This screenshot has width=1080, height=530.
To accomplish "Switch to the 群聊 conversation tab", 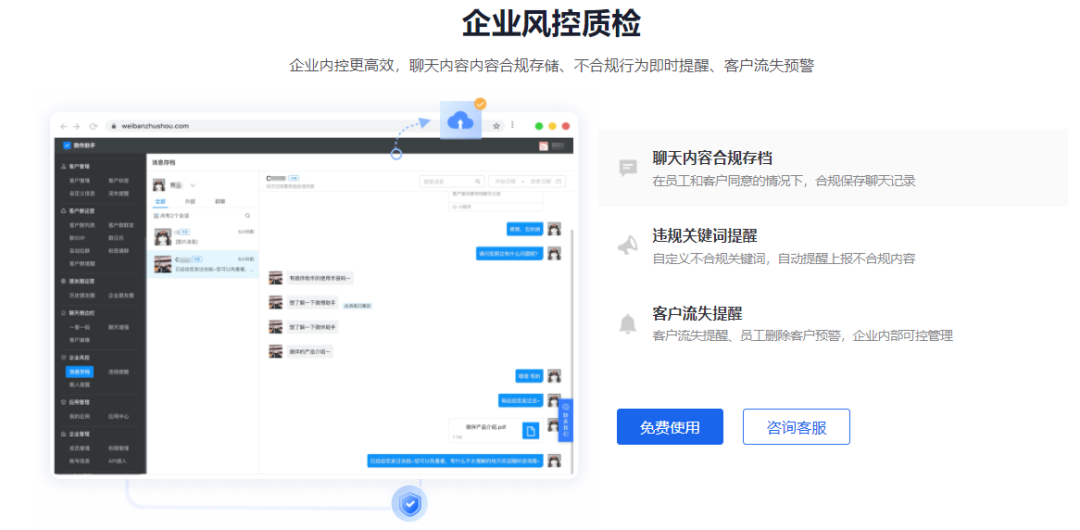I will pos(220,201).
